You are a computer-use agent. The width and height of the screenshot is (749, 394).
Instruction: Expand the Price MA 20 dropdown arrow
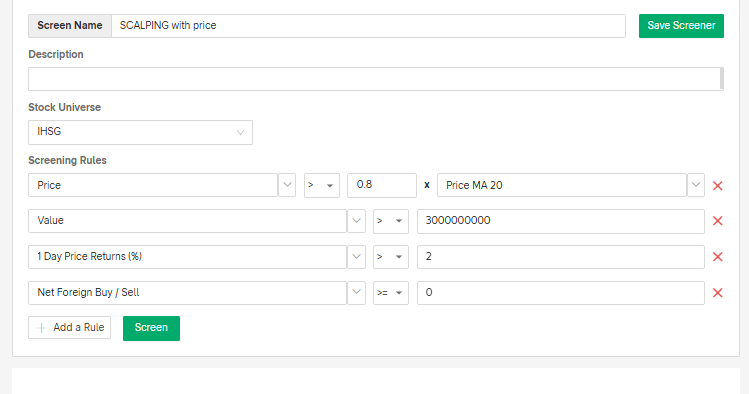pyautogui.click(x=696, y=185)
